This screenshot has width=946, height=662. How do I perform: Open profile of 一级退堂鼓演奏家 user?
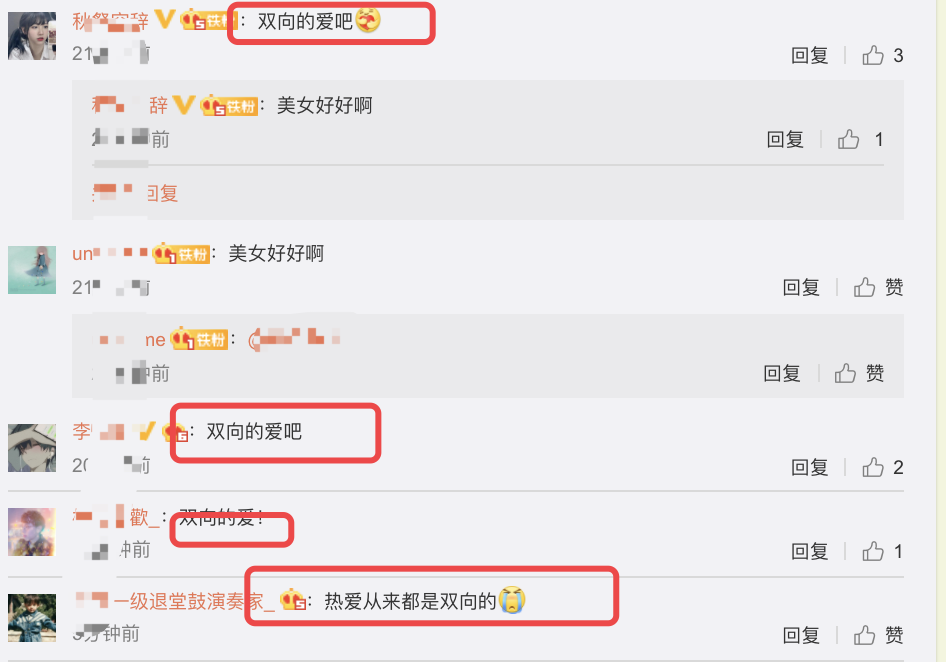pyautogui.click(x=175, y=601)
